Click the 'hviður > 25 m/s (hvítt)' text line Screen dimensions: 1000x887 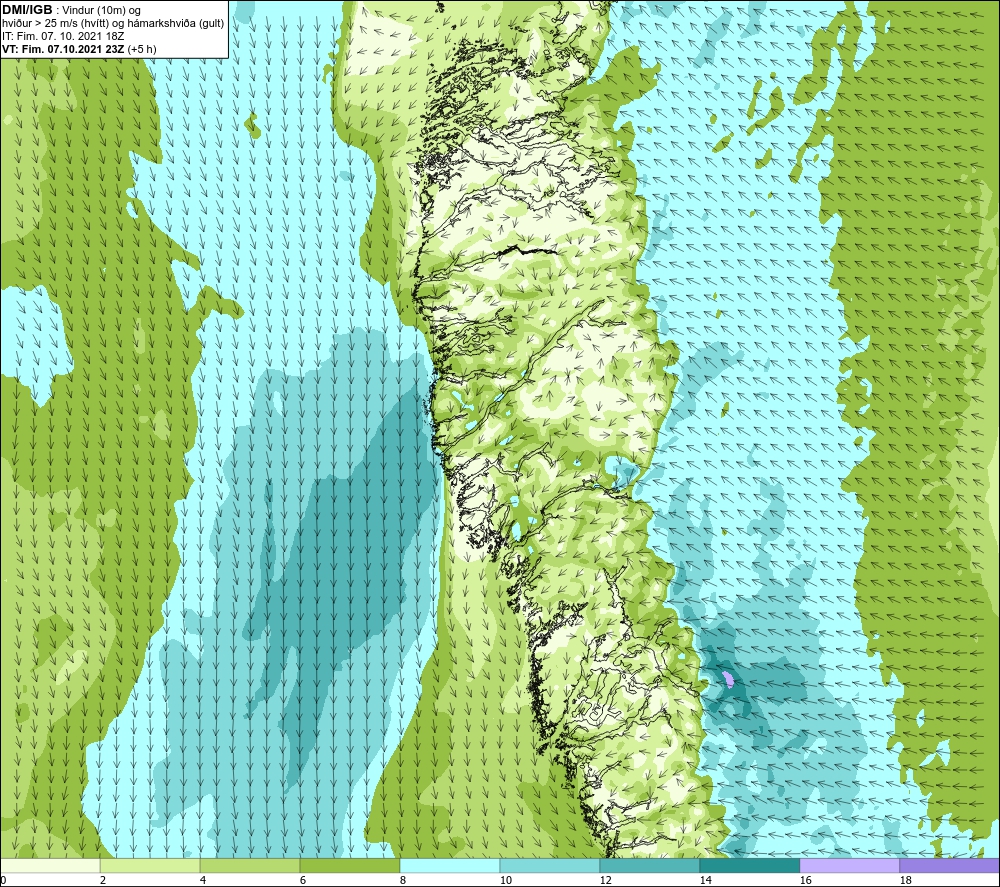tap(113, 24)
